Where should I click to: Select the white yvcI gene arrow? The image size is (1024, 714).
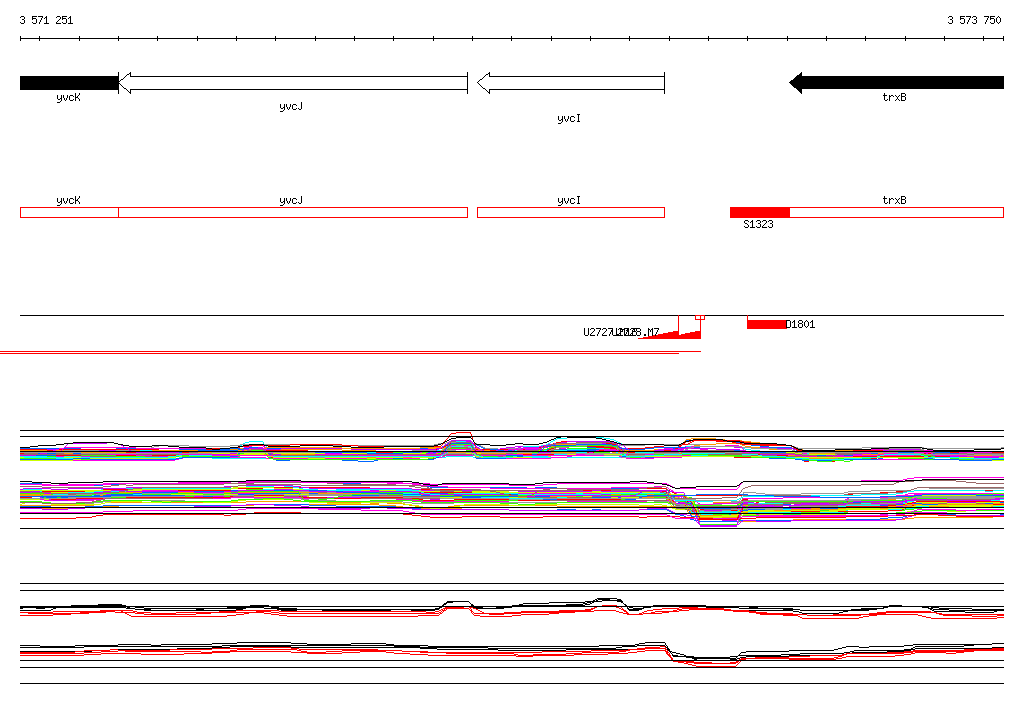pos(571,83)
